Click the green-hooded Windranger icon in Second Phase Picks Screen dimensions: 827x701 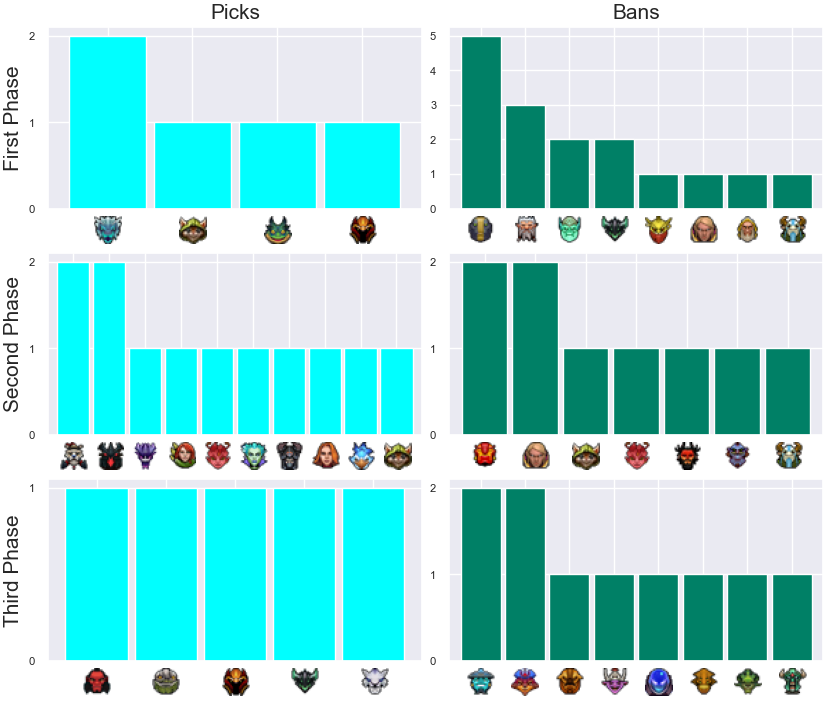(x=182, y=455)
